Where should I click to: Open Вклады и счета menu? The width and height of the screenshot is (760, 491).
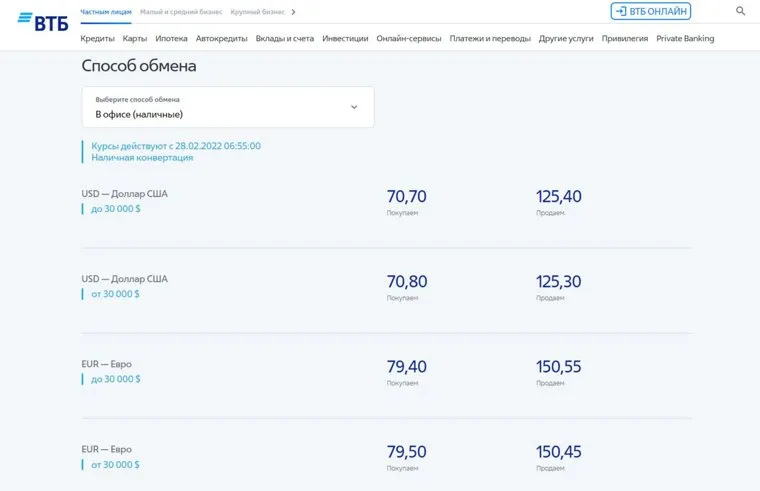point(284,38)
